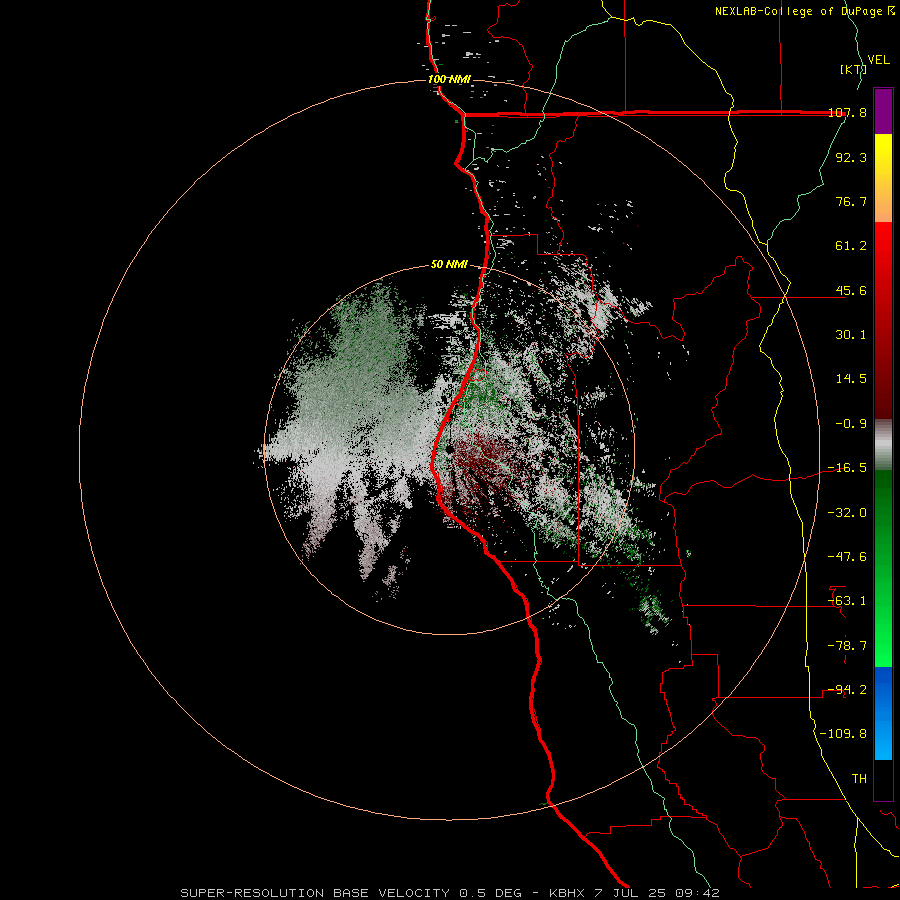Select the gray near-zero segment of the color bar
Screen dimensions: 900x900
pyautogui.click(x=883, y=445)
